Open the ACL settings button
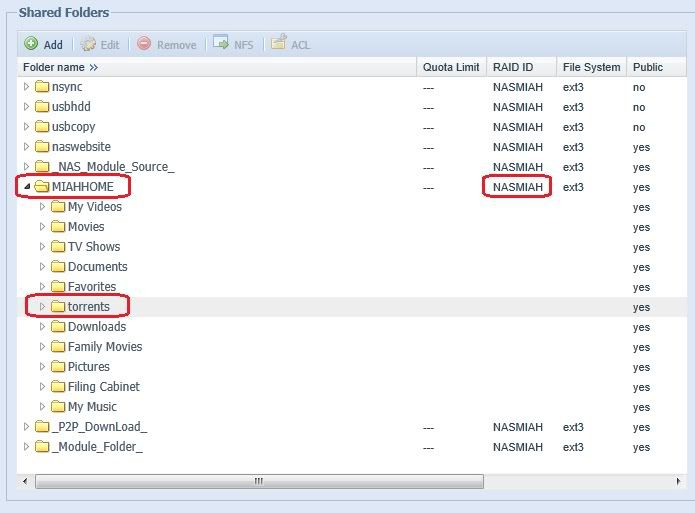Viewport: 695px width, 513px height. (290, 44)
